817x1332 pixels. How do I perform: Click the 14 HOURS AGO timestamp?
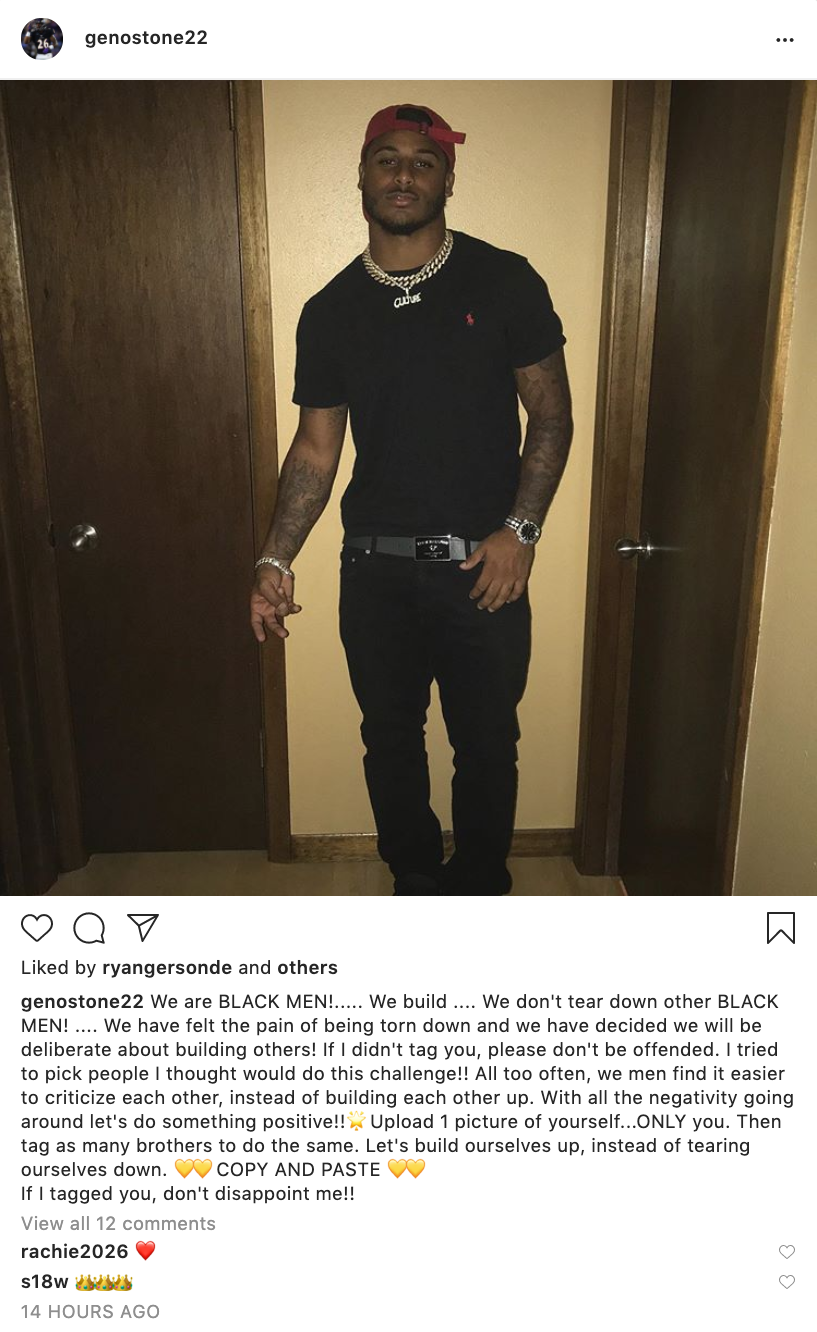click(x=90, y=1311)
